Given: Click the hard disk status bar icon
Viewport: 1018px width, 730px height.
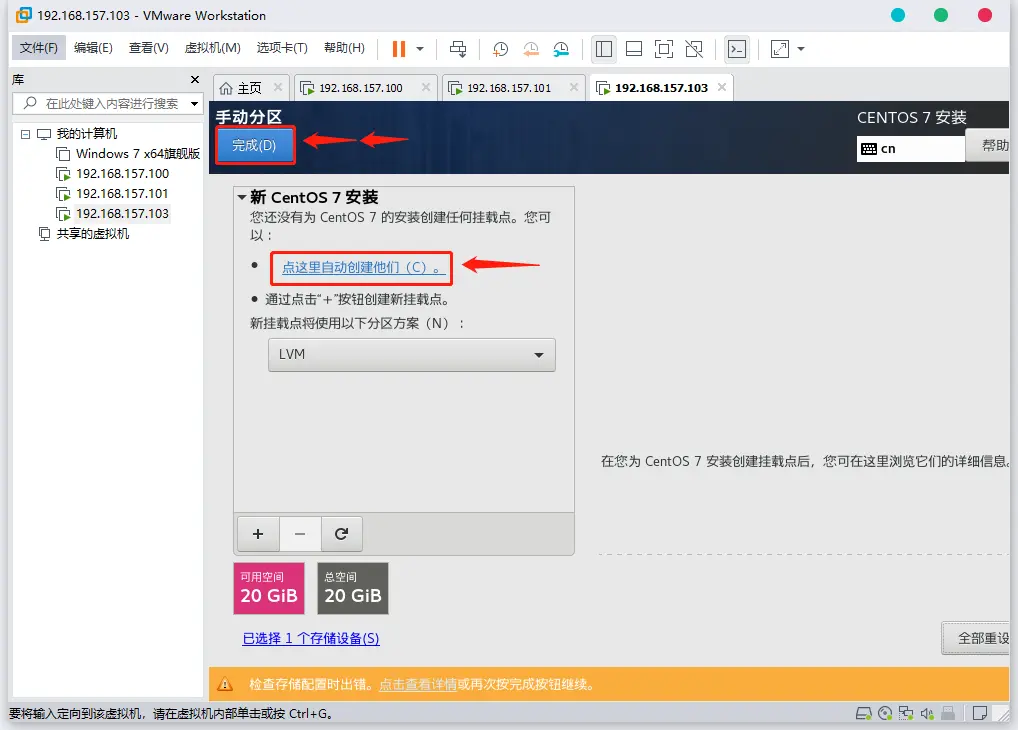Looking at the screenshot, I should click(x=863, y=714).
